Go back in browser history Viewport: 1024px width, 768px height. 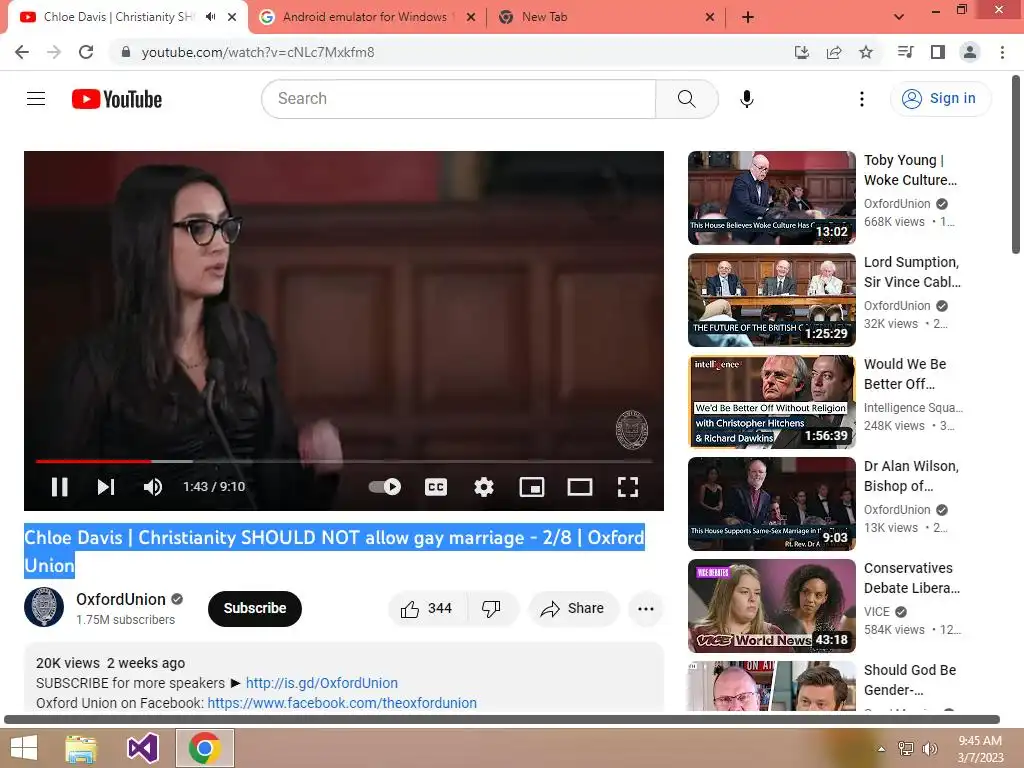point(22,52)
